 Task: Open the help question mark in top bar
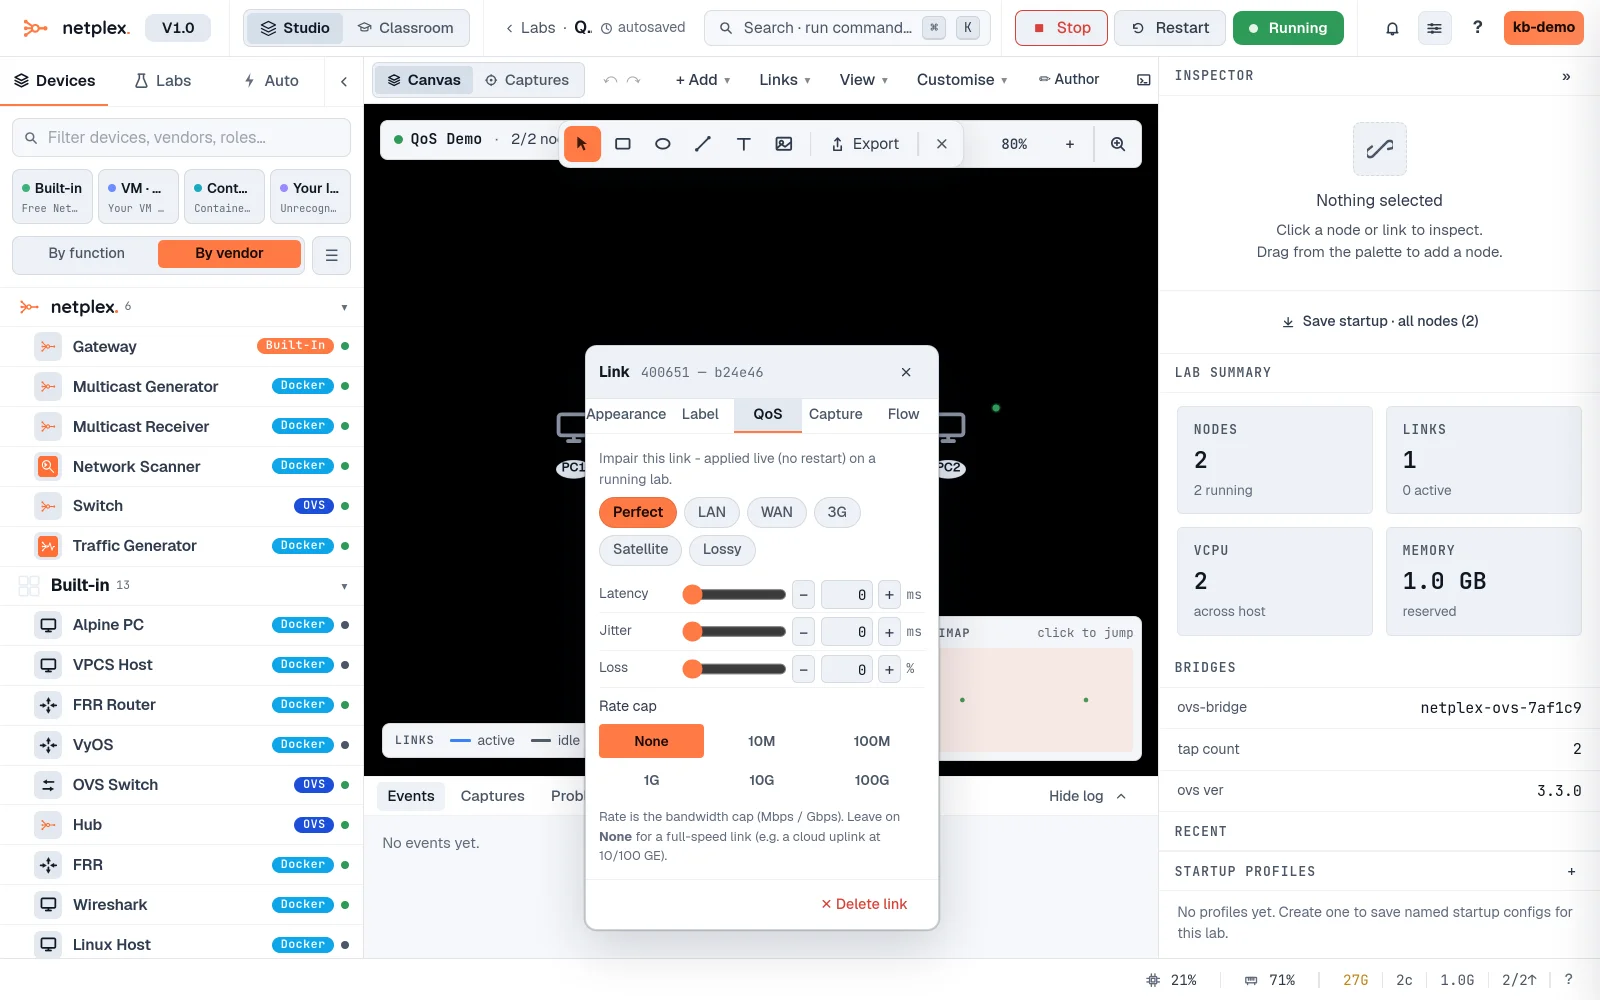[1477, 28]
